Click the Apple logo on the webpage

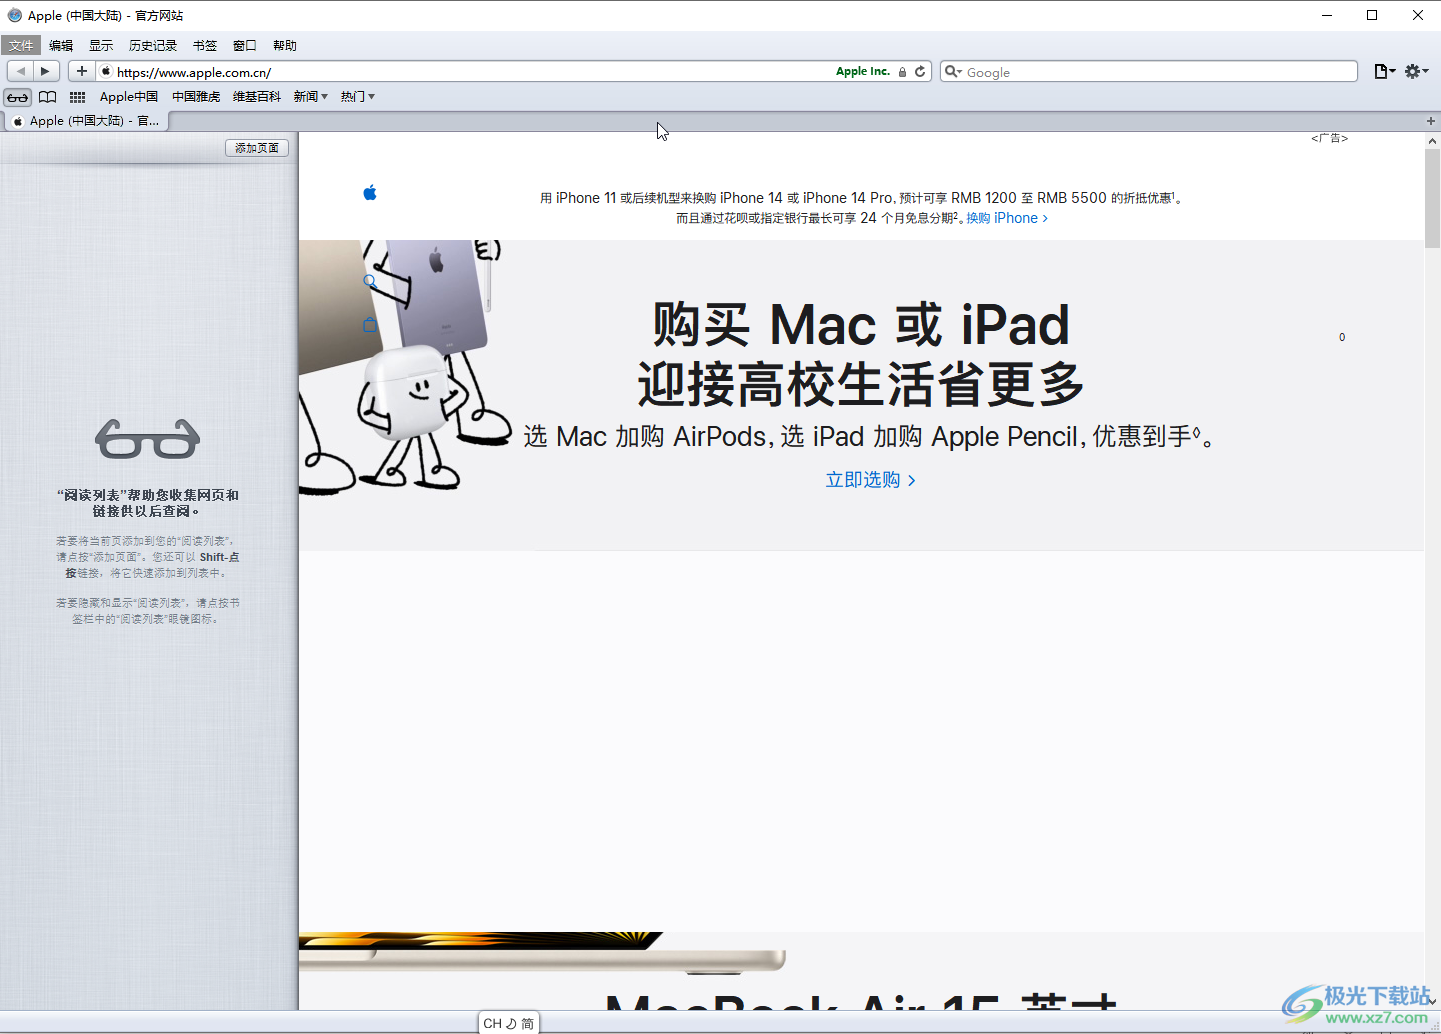(x=370, y=193)
